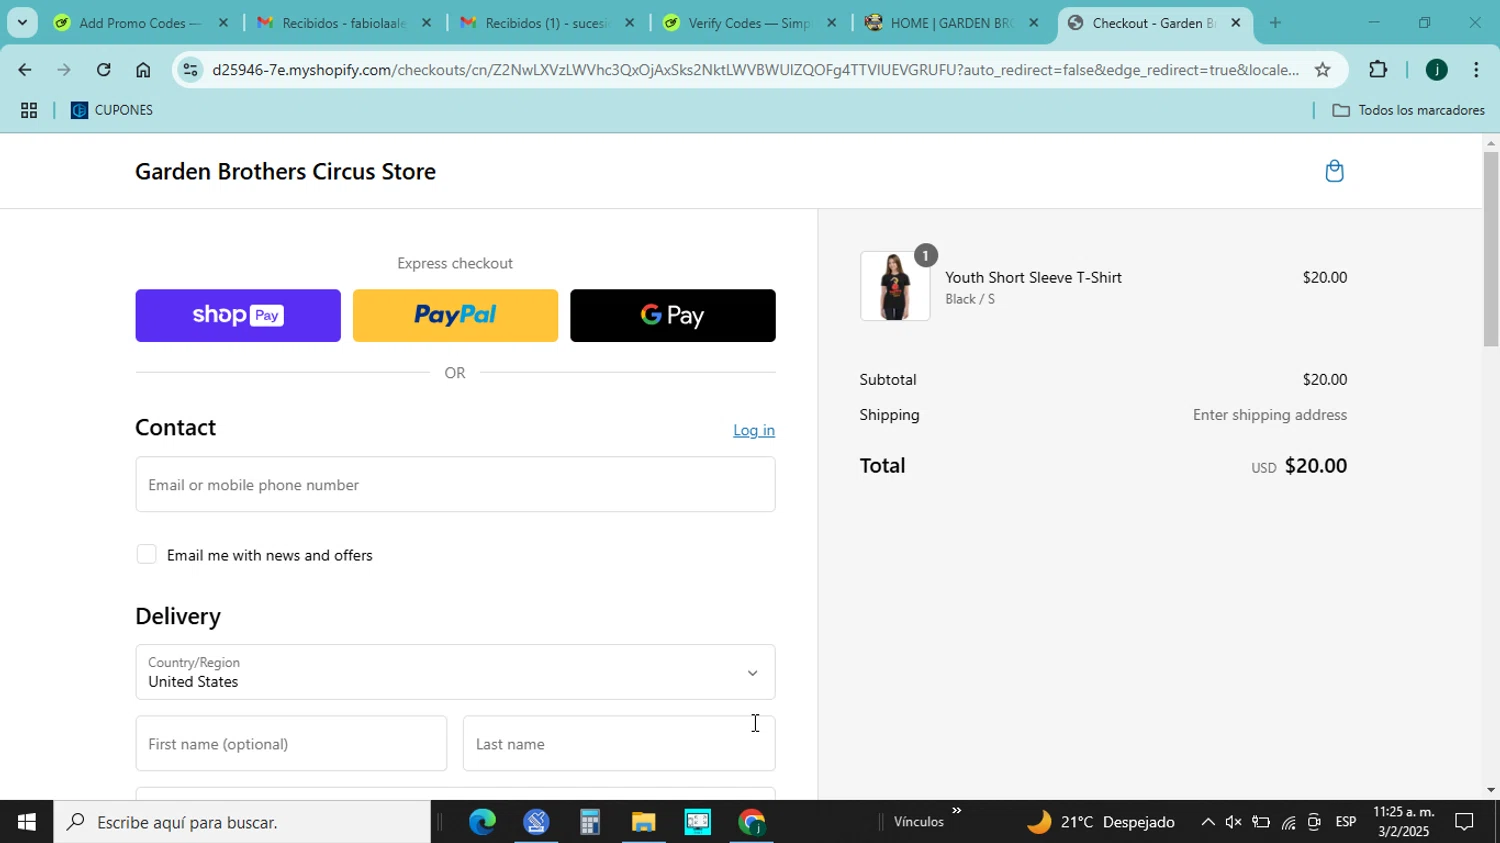The image size is (1500, 843).
Task: Select the Checkout - Garden Brothers tab
Action: click(x=1153, y=22)
